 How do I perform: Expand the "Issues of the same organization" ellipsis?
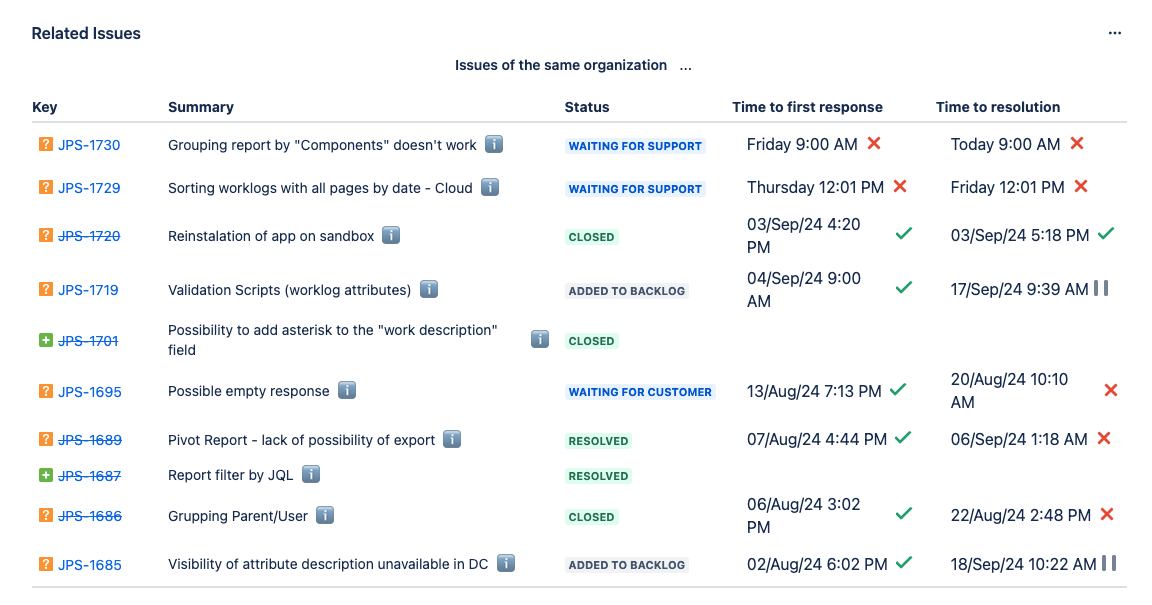685,65
